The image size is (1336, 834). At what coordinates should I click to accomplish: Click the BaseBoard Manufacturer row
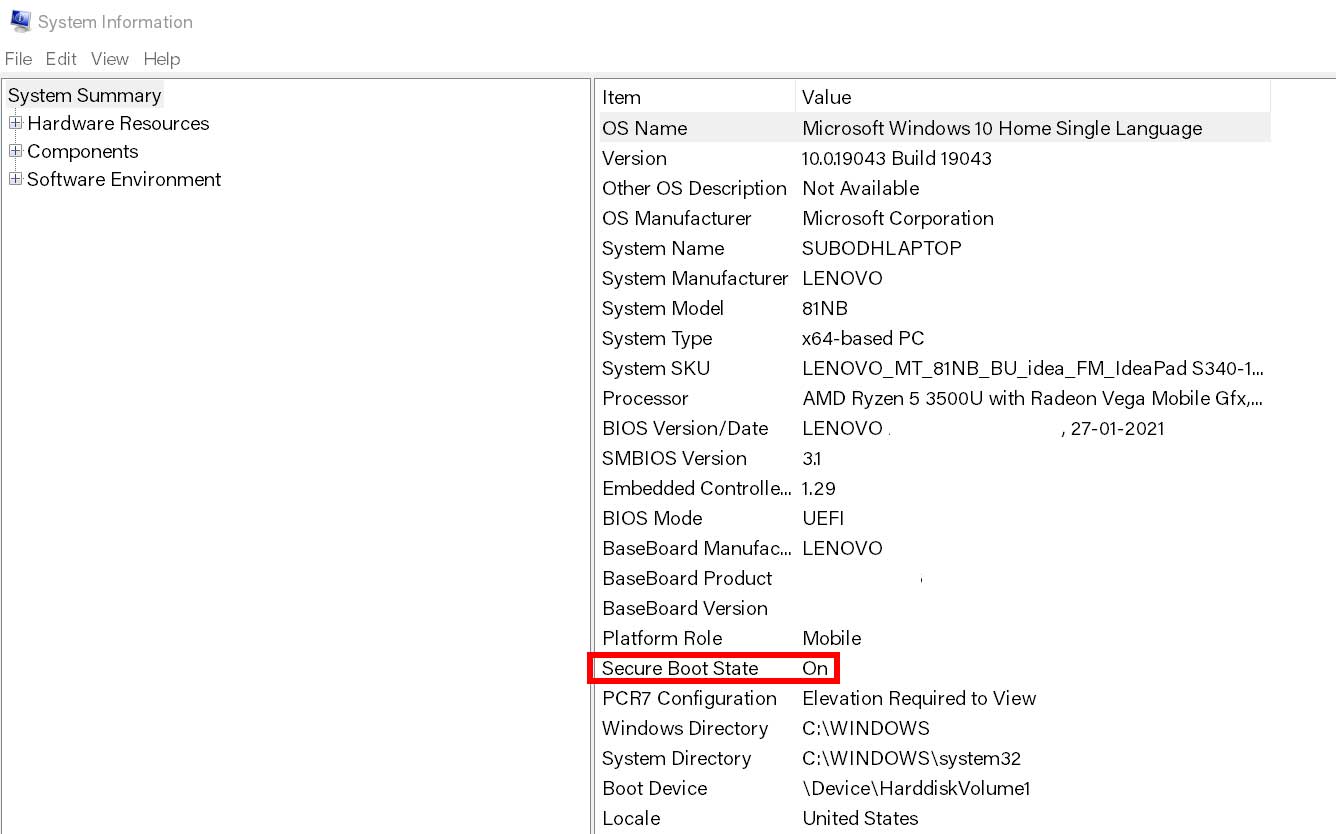click(934, 548)
